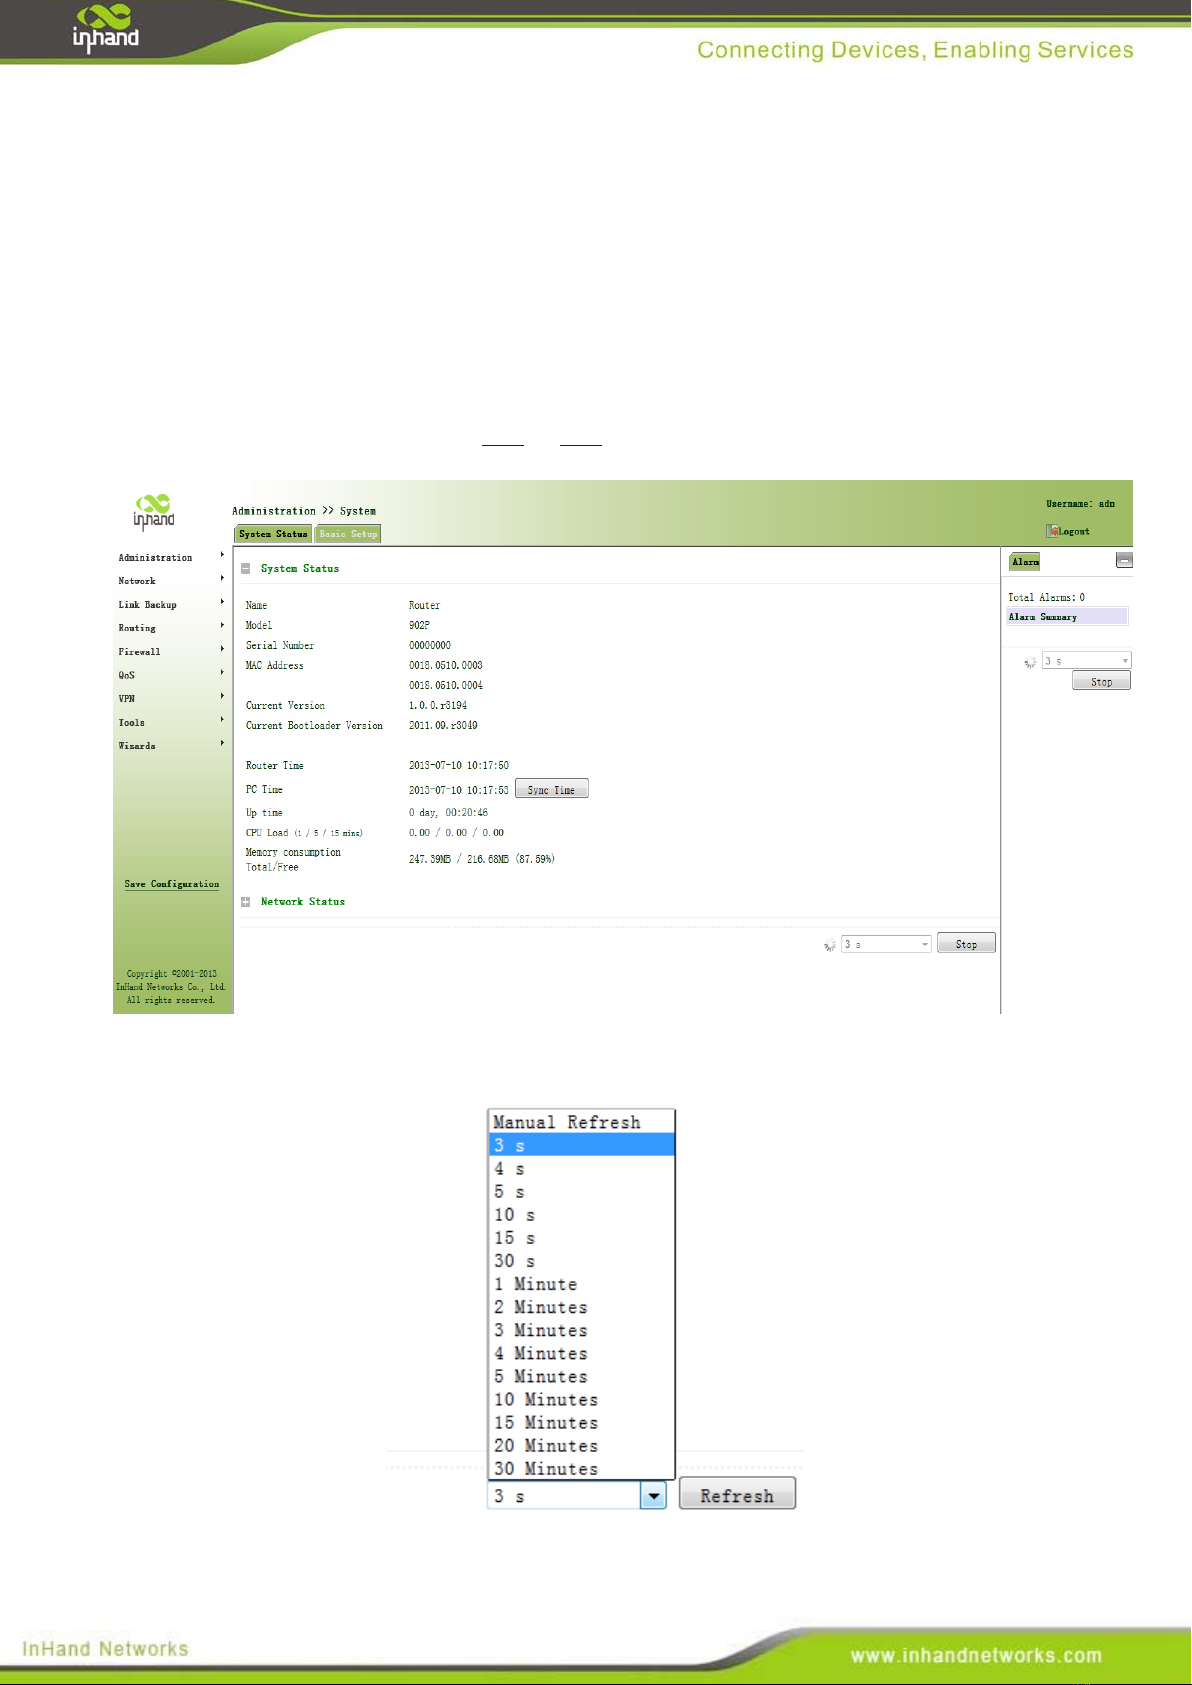Click the InHand logo in router sidebar
1192x1685 pixels.
(154, 511)
